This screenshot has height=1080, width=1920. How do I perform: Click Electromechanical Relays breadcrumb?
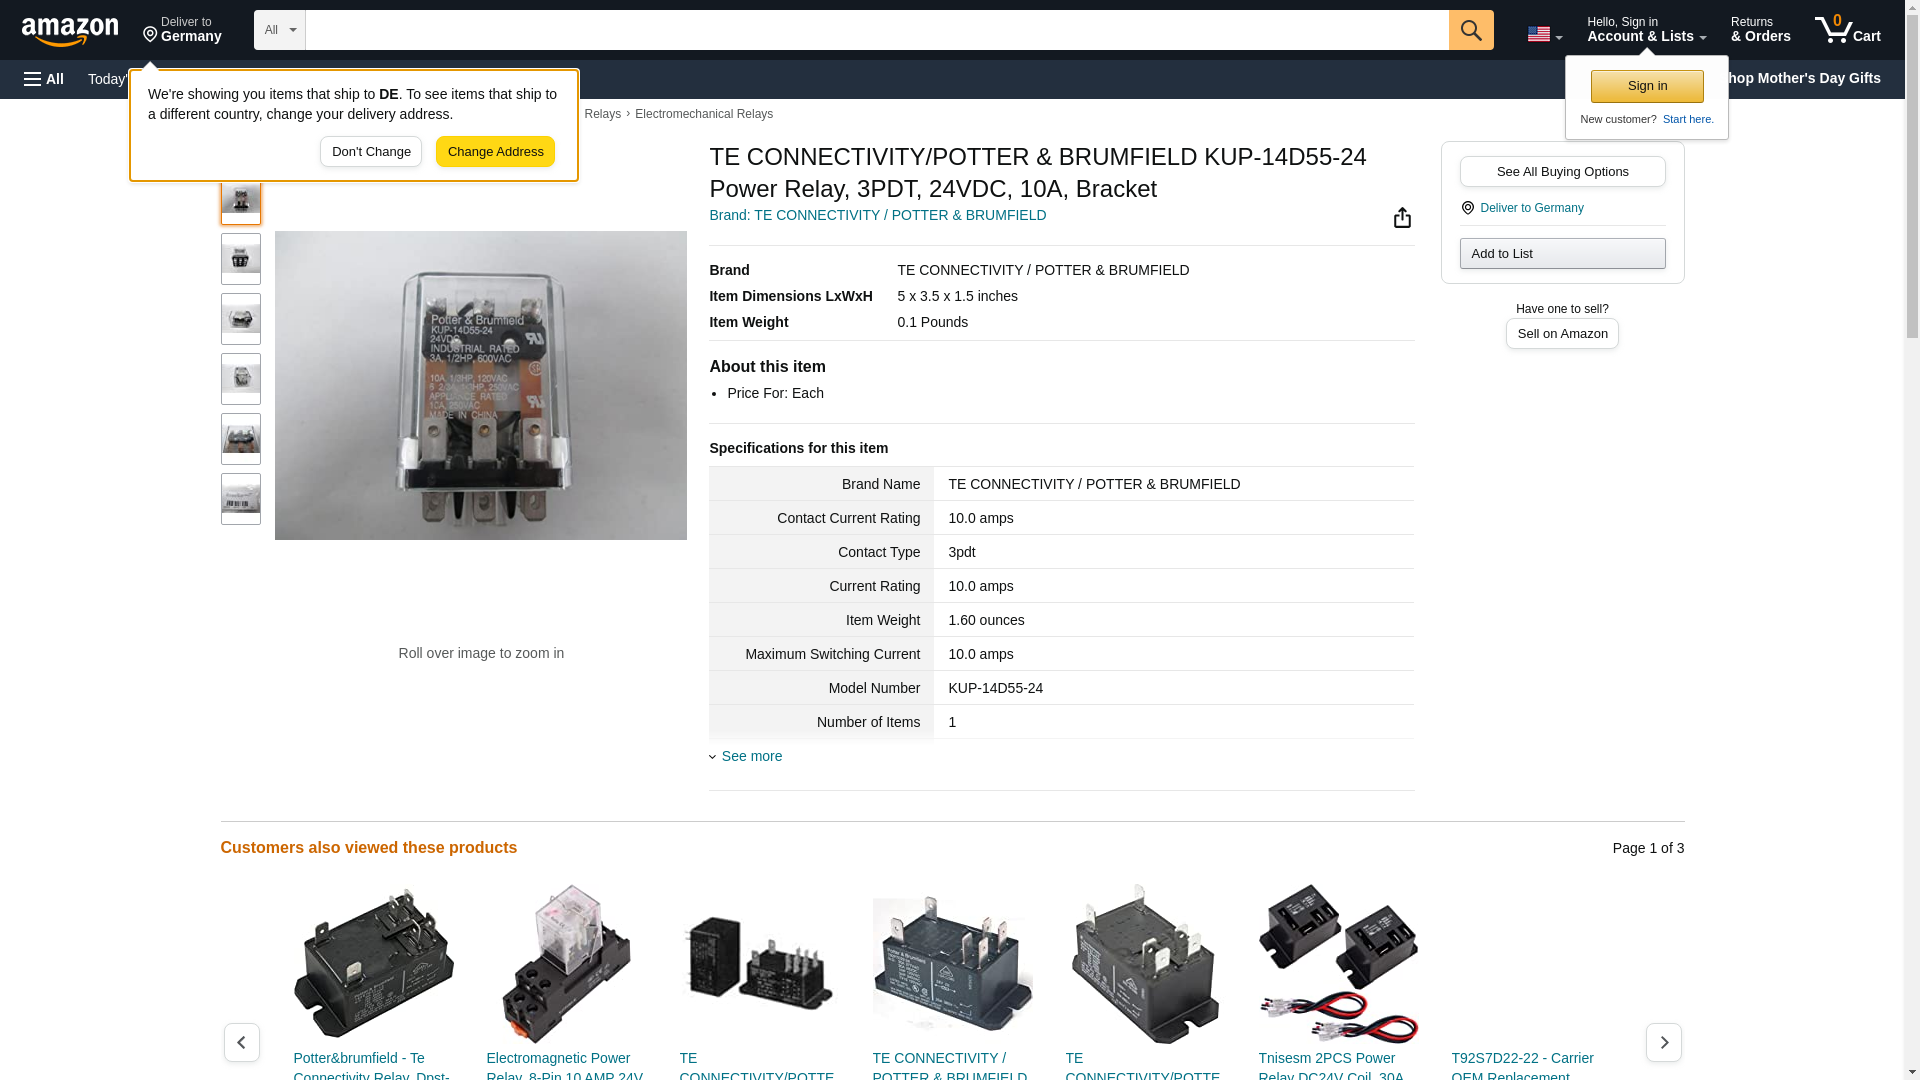703,114
